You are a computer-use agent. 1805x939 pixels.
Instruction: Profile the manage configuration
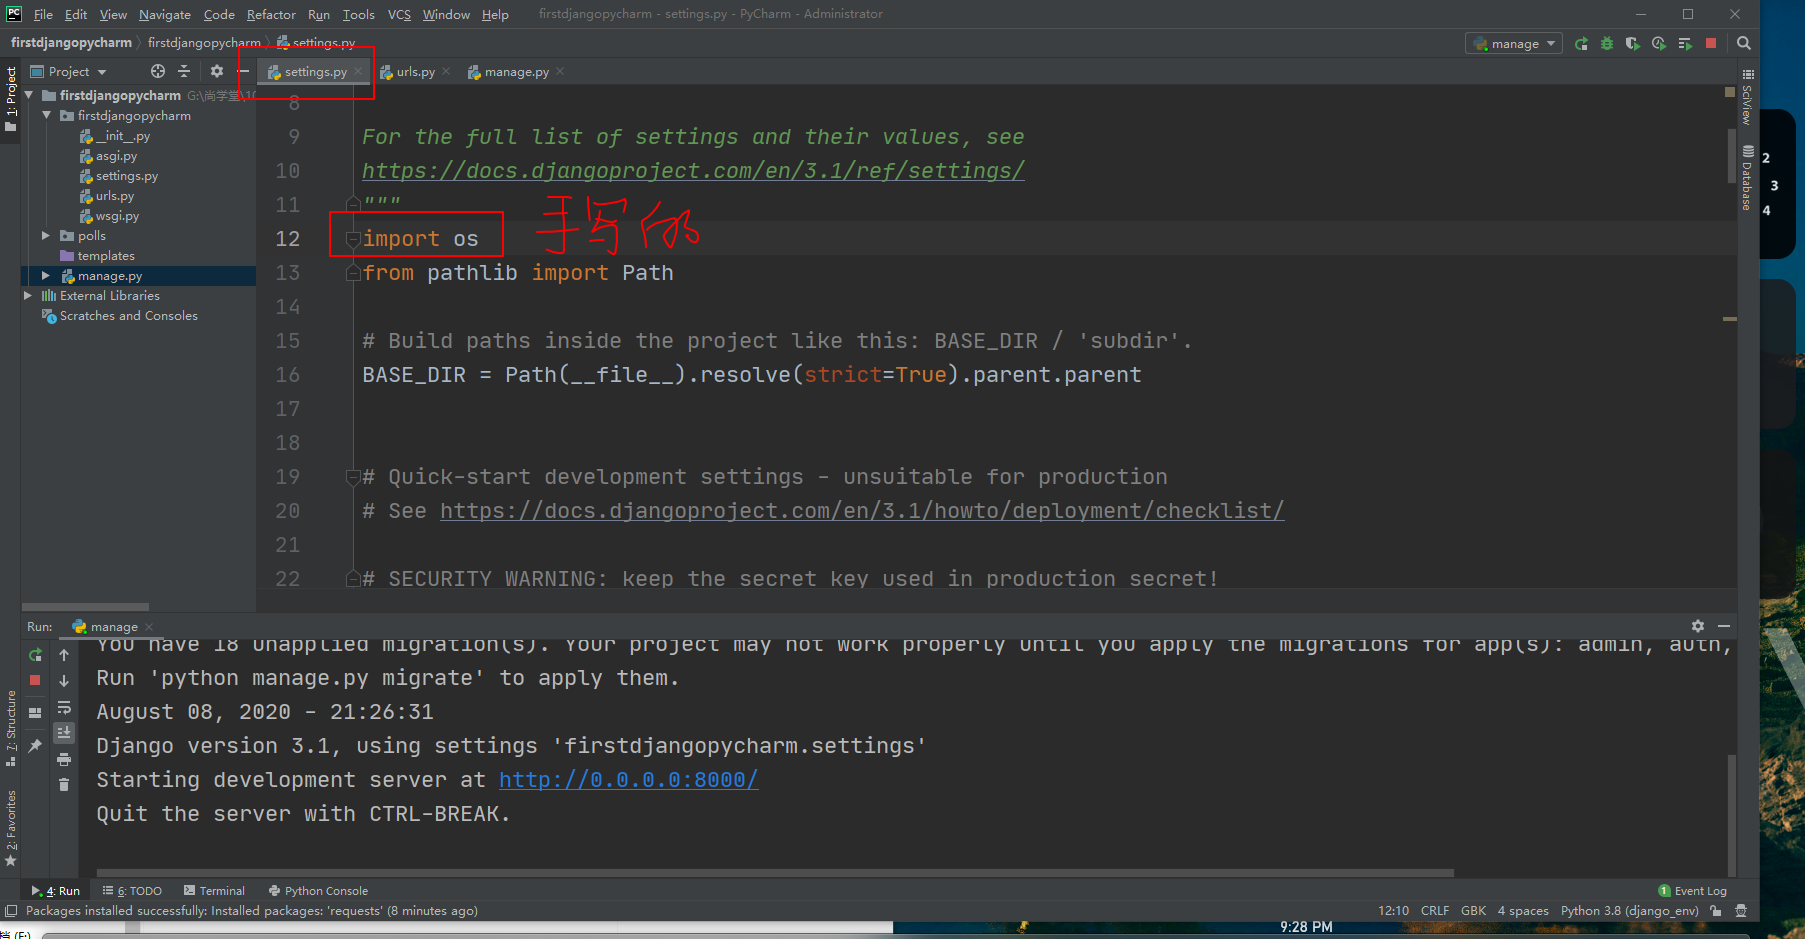tap(1659, 44)
